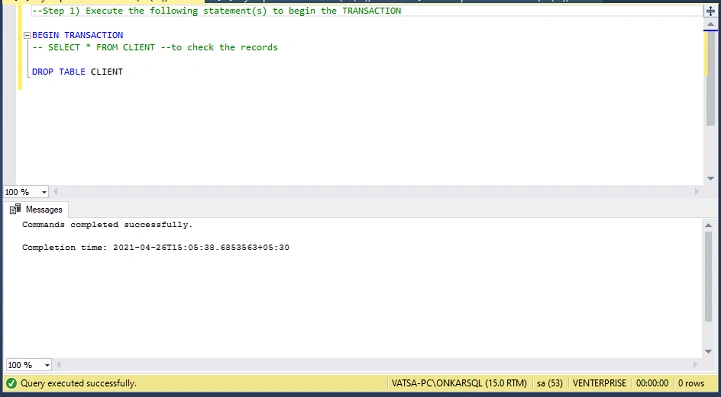This screenshot has height=397, width=721.
Task: Click the Messages pane vertical scrollbar thumb
Action: 708,276
